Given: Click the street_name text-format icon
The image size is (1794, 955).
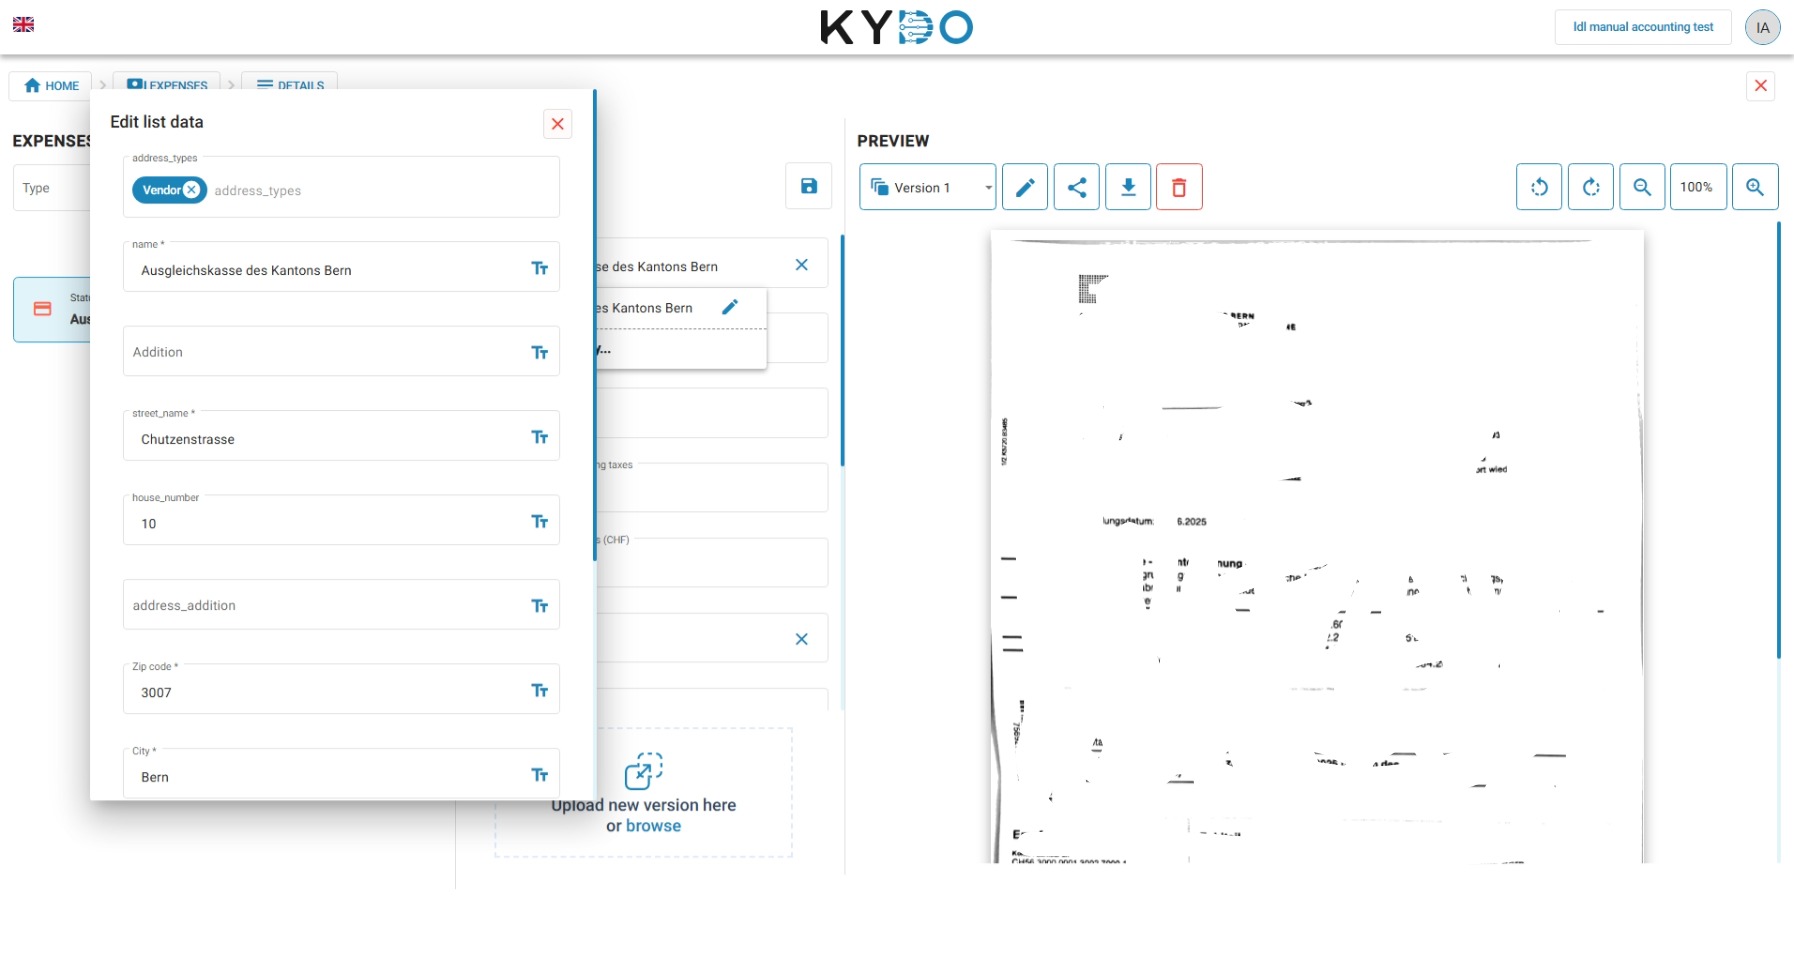Looking at the screenshot, I should [540, 437].
